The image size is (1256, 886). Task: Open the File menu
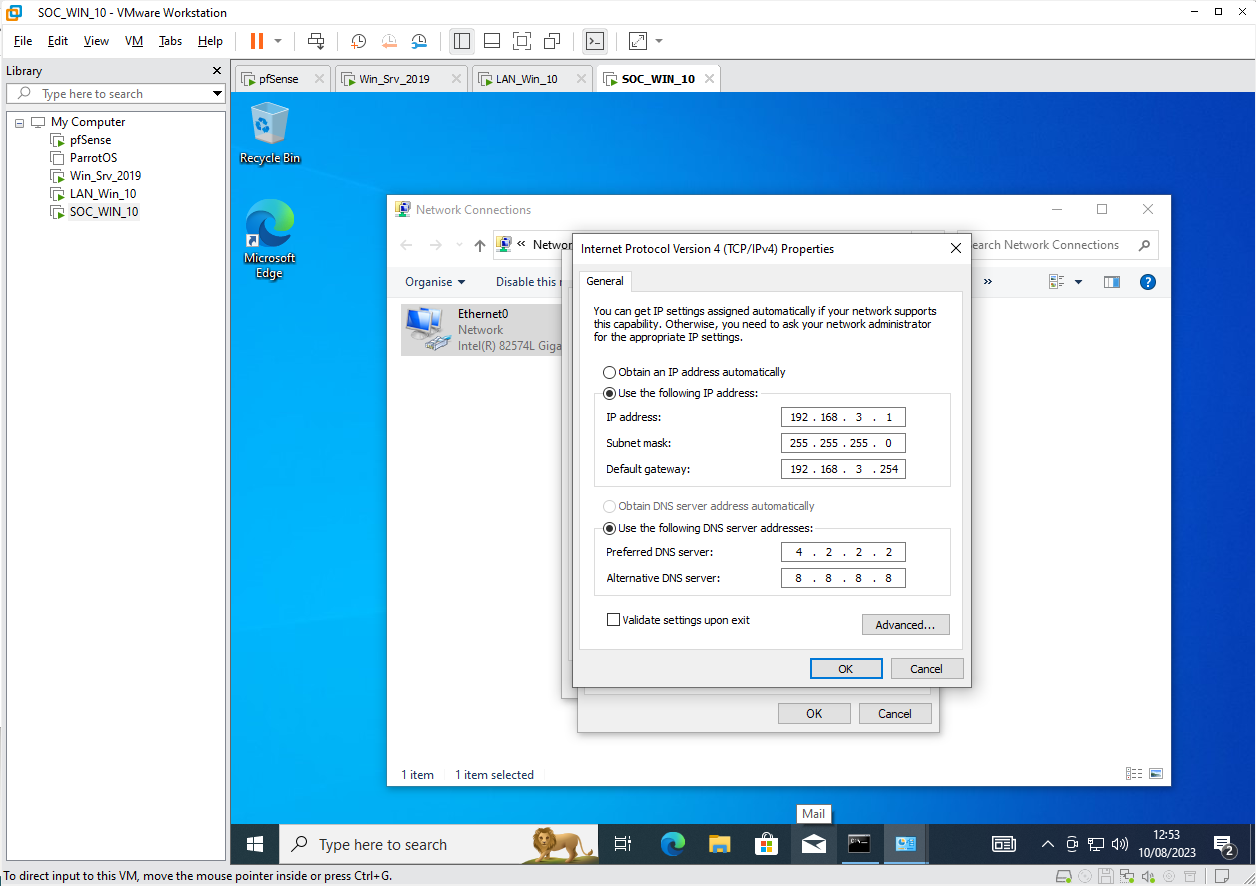[23, 41]
